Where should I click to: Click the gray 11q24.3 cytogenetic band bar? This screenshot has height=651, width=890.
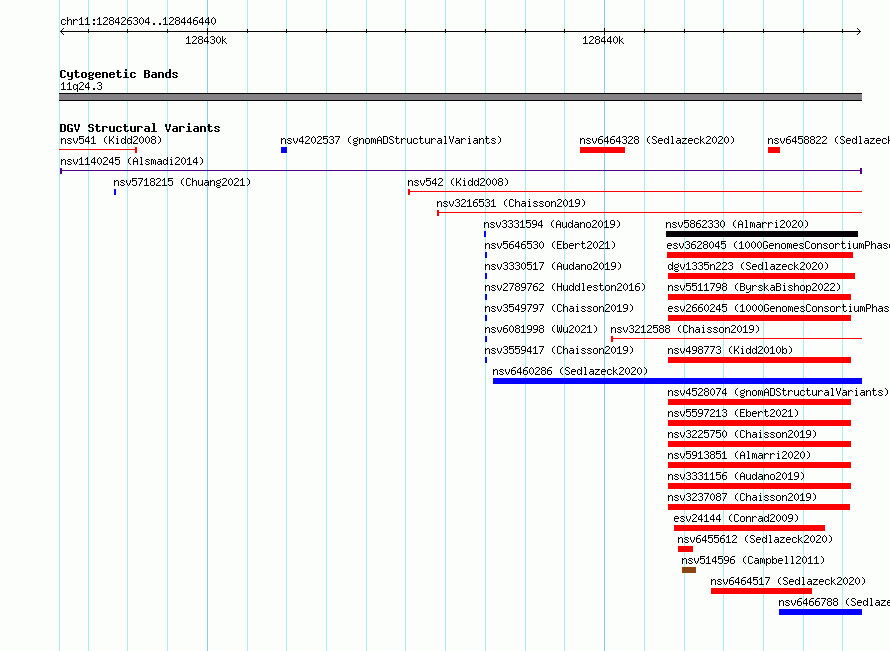click(460, 97)
